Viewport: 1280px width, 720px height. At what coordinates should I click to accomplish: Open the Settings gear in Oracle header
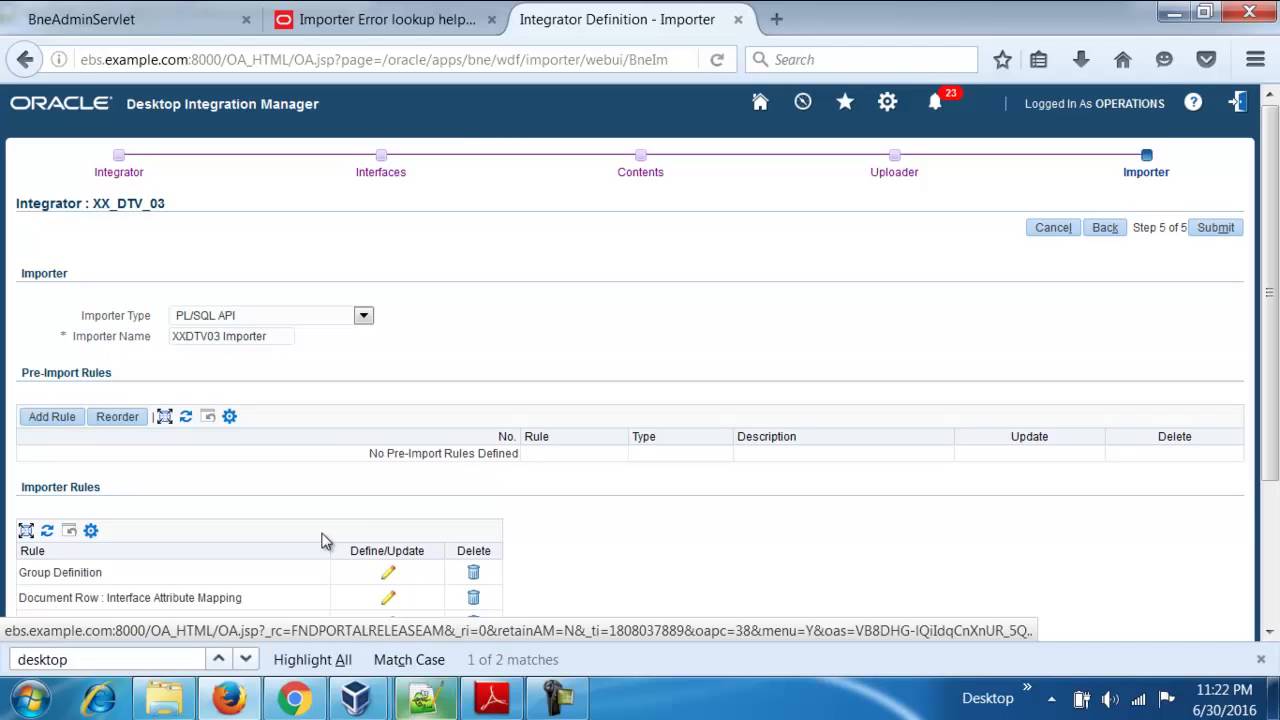[x=887, y=102]
